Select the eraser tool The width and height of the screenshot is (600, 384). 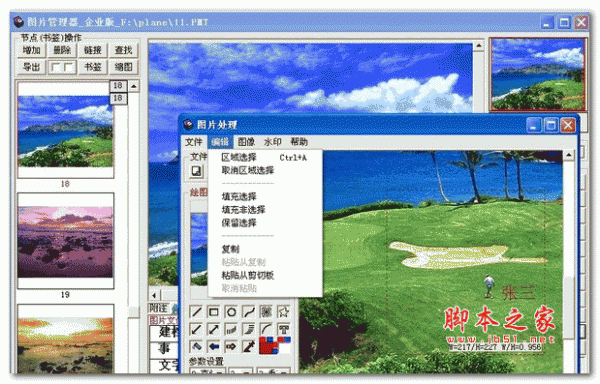tap(196, 347)
